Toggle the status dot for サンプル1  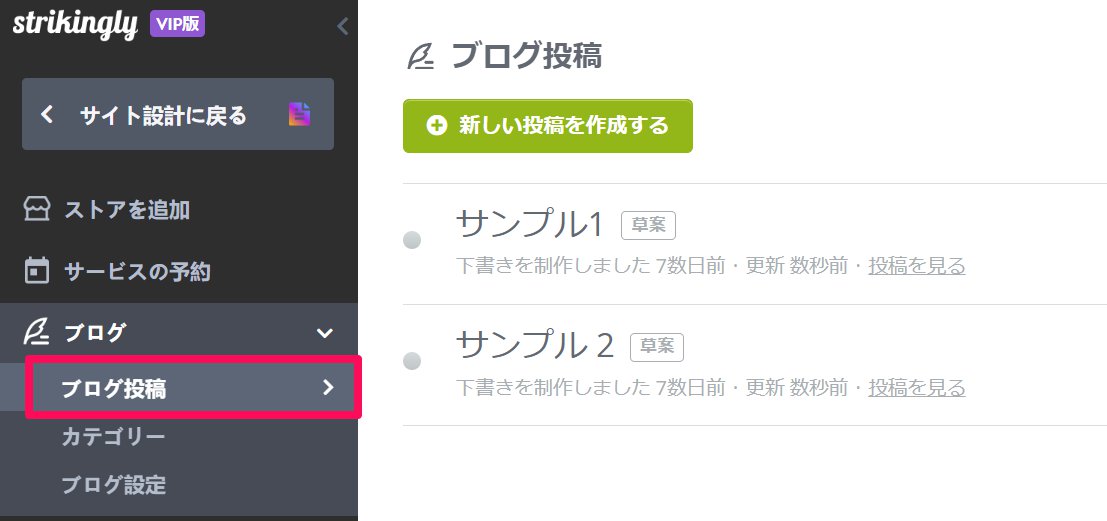[412, 240]
